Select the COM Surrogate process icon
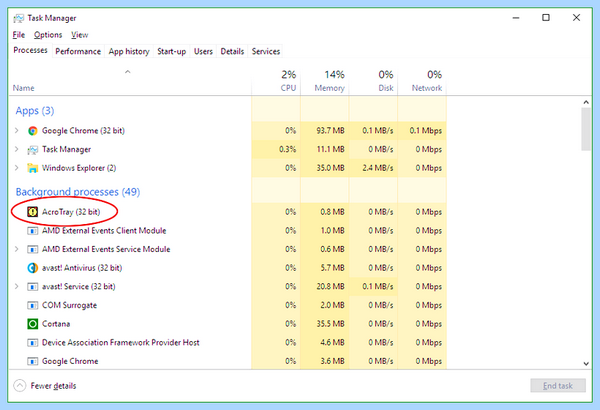 click(33, 305)
